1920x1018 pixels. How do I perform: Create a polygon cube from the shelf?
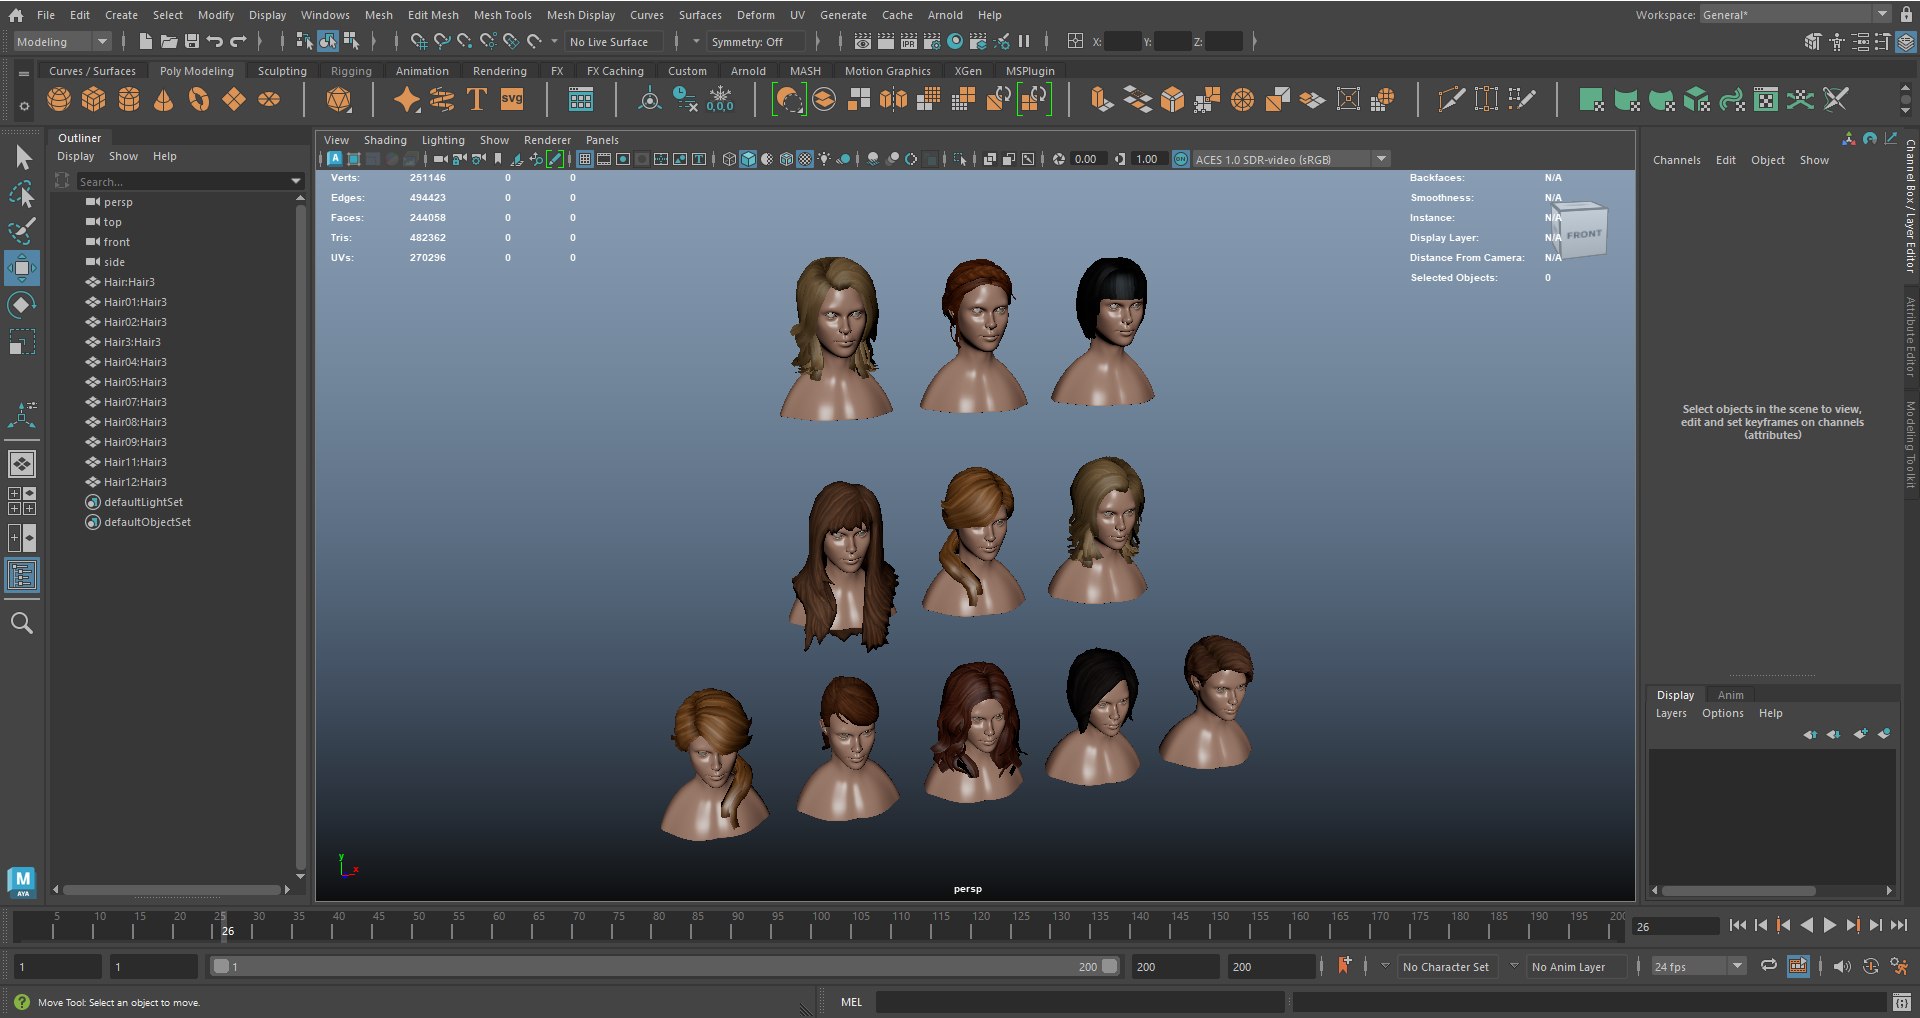coord(94,99)
